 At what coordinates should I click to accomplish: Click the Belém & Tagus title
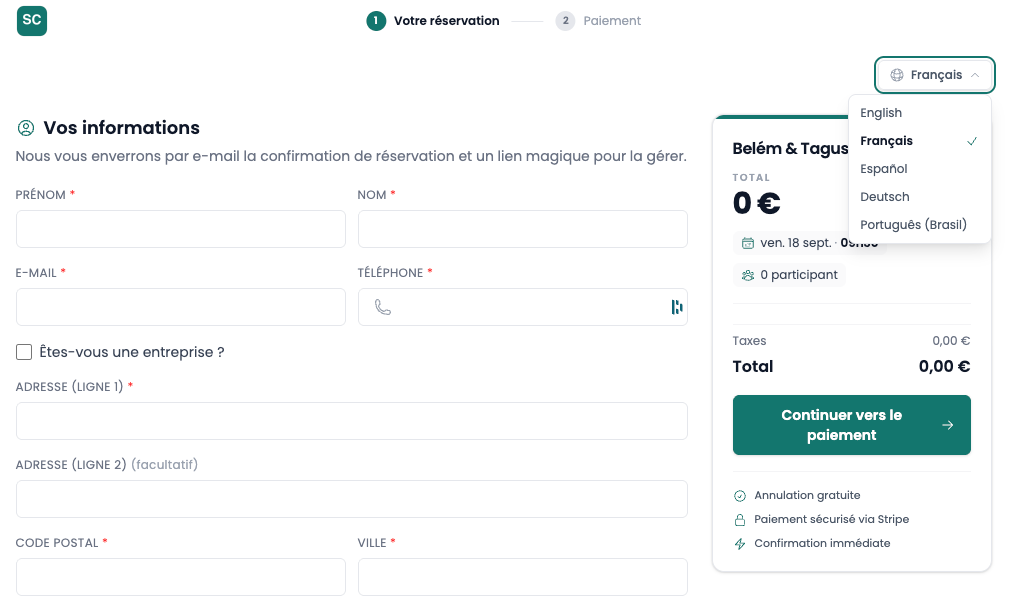[790, 149]
